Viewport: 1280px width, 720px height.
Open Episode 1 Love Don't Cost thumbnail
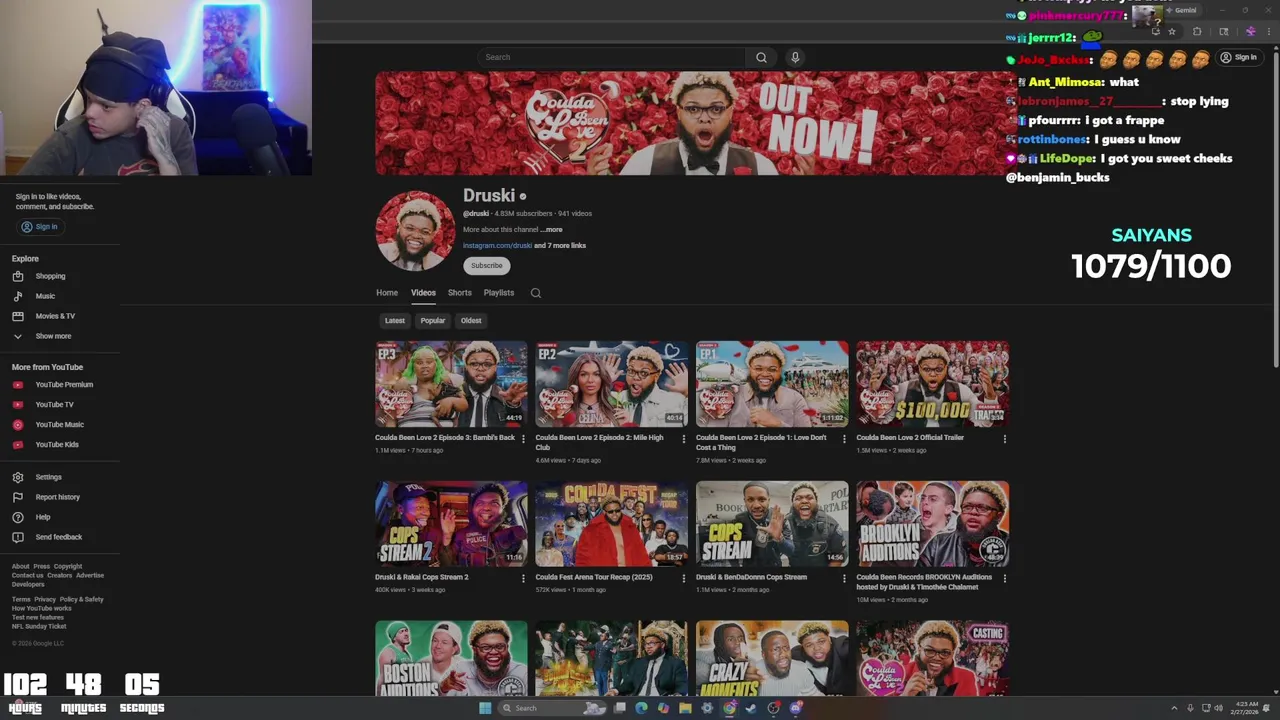tap(772, 384)
